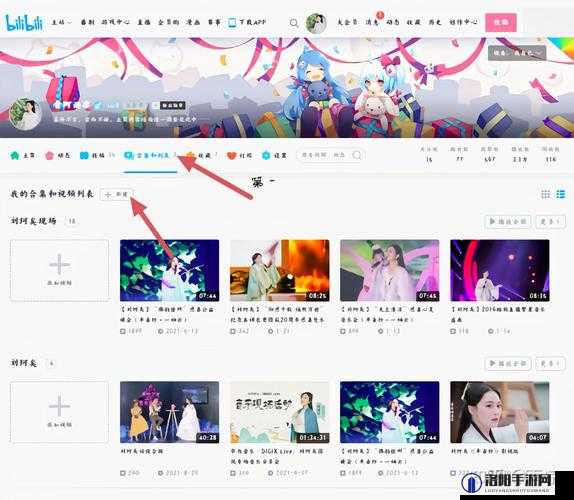Open 番剧 in the top navigation
The image size is (574, 500).
click(87, 22)
